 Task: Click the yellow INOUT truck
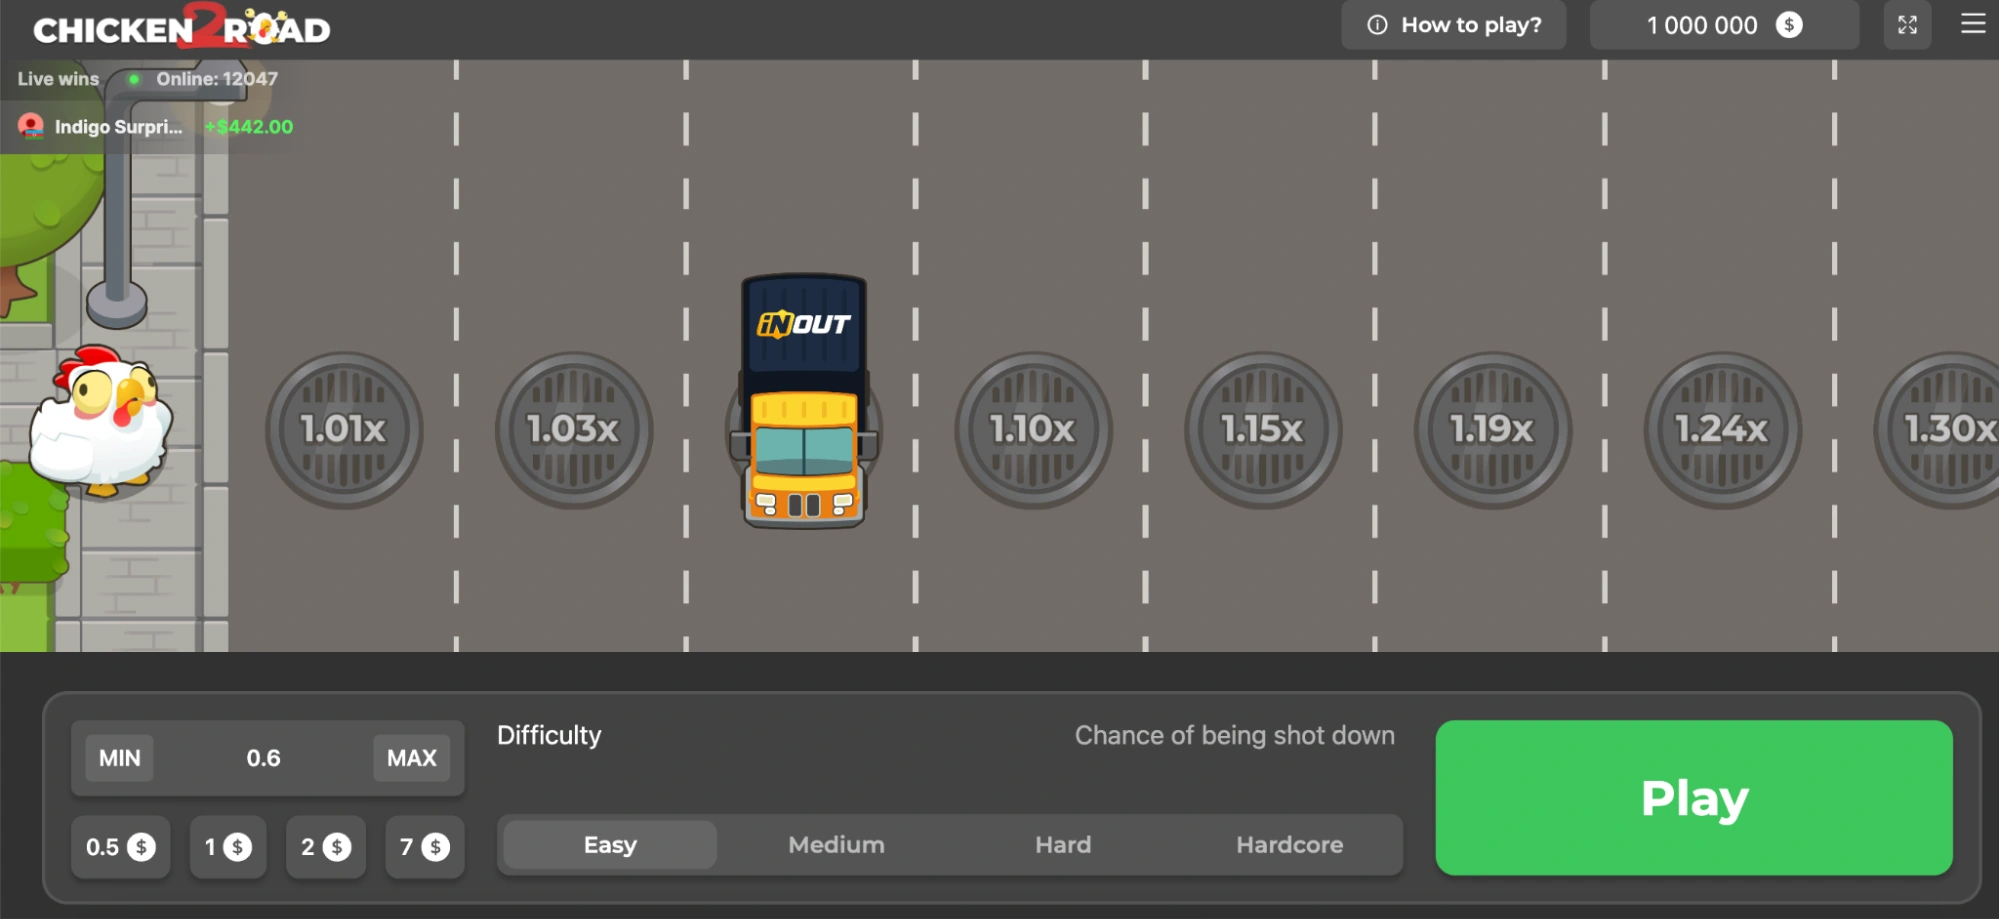804,402
